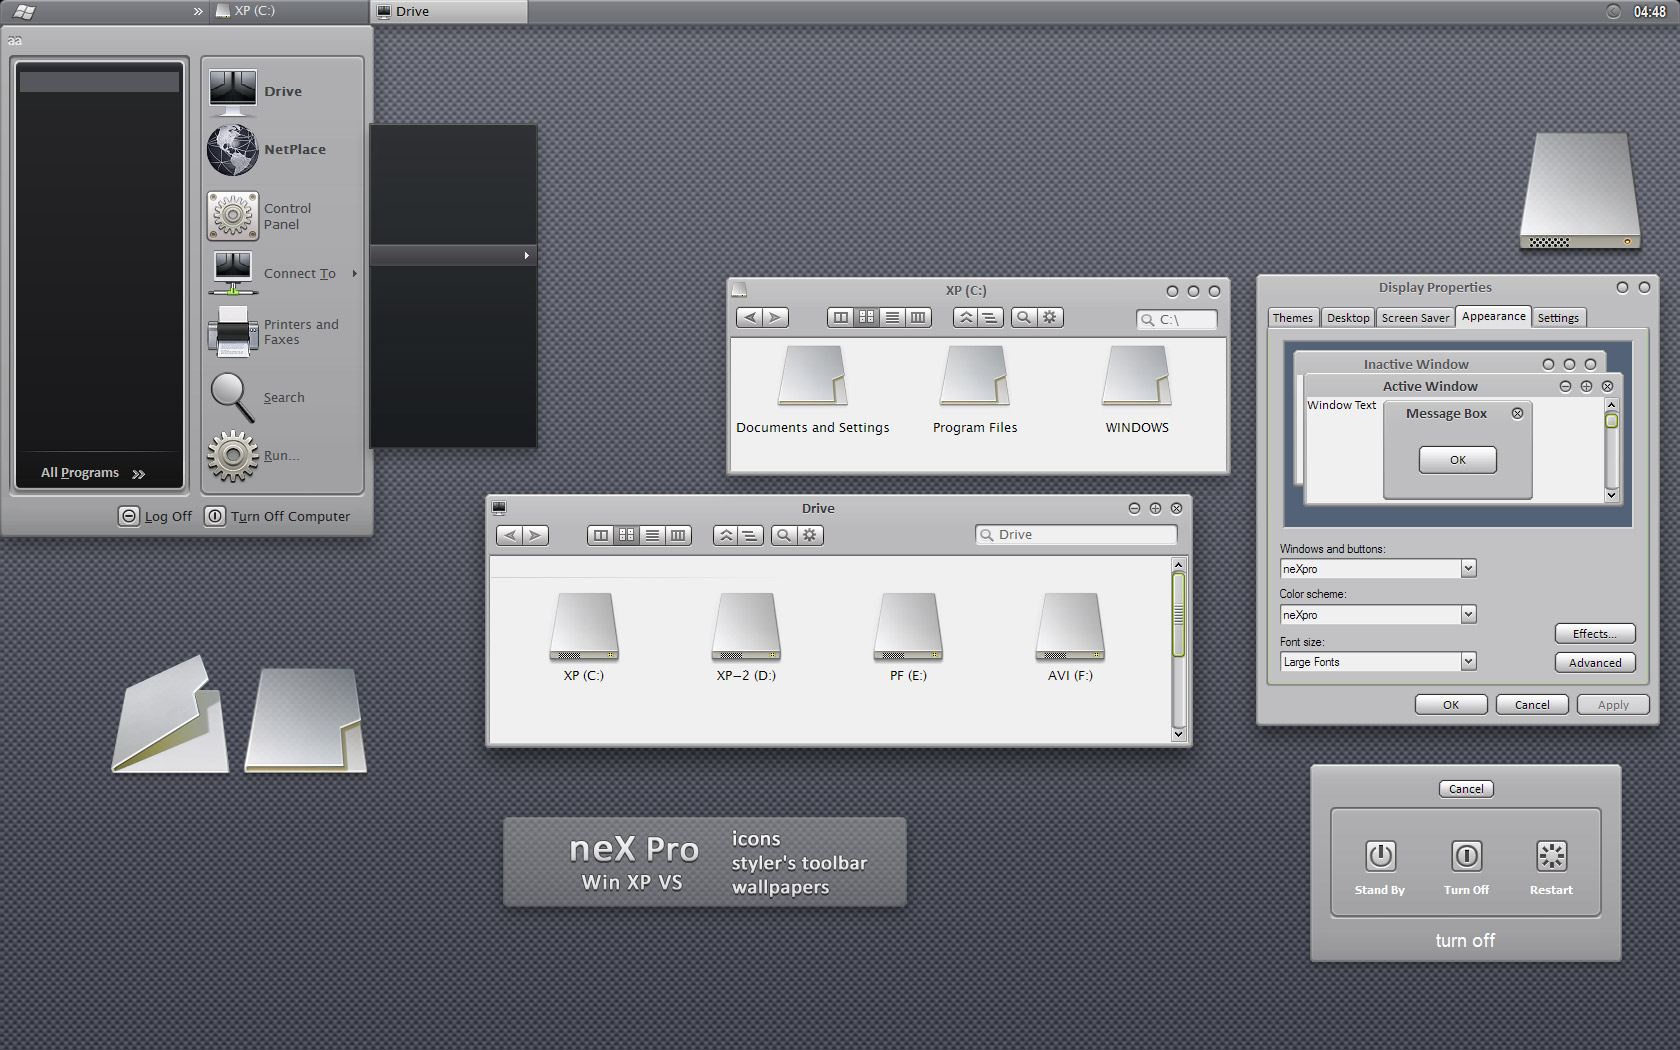This screenshot has height=1050, width=1680.
Task: Open Drive from the start menu
Action: click(x=281, y=92)
